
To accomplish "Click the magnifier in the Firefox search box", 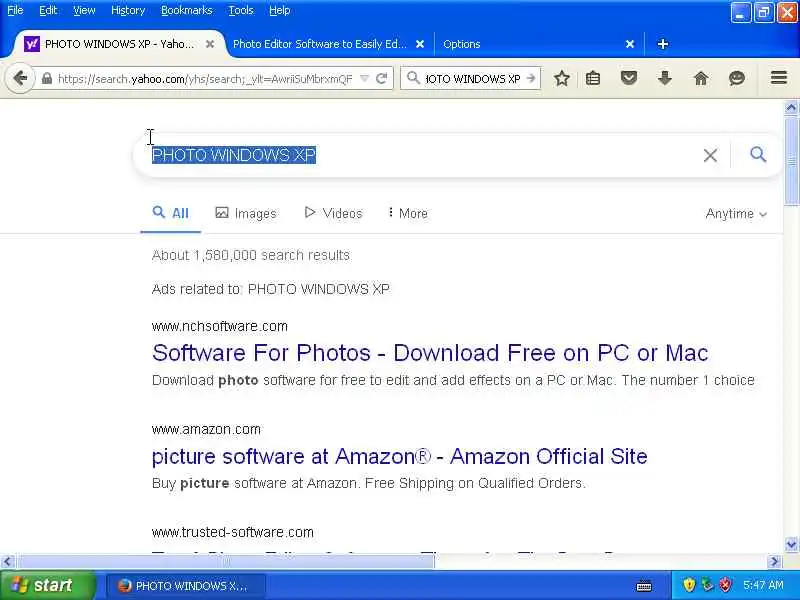I will coord(413,79).
